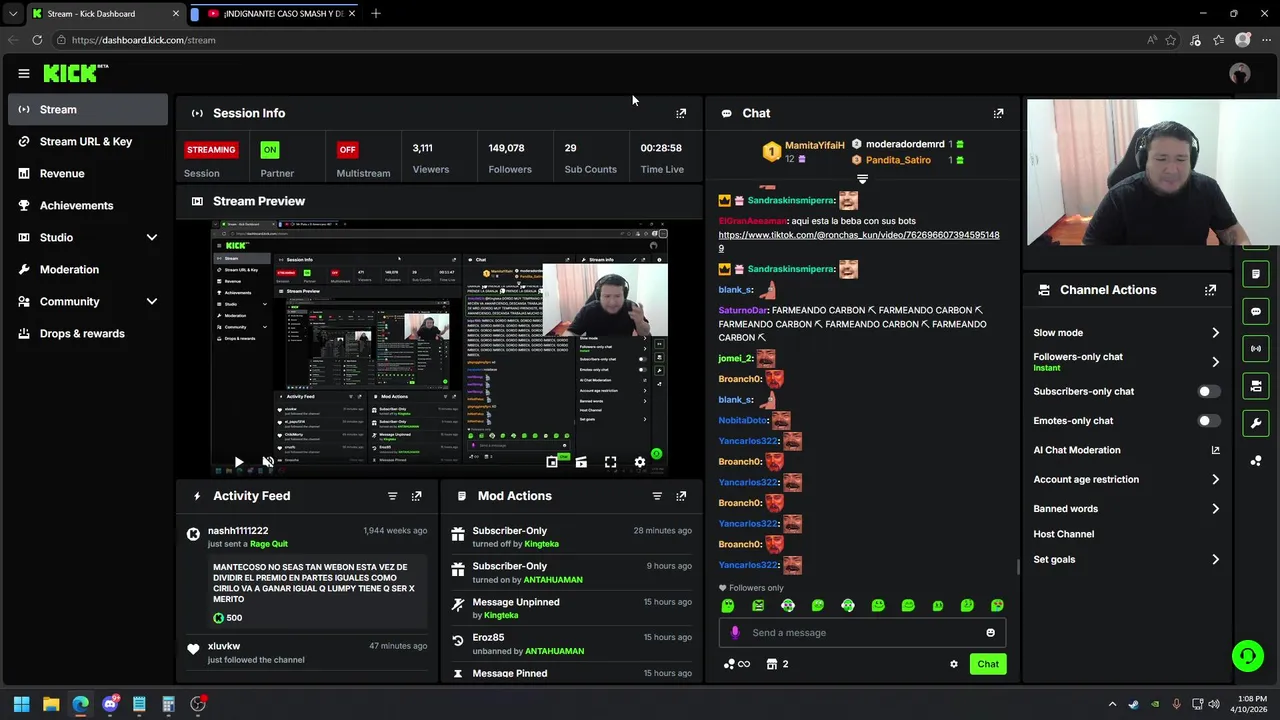Open Drops & rewards sidebar item
Viewport: 1280px width, 720px height.
tap(88, 333)
